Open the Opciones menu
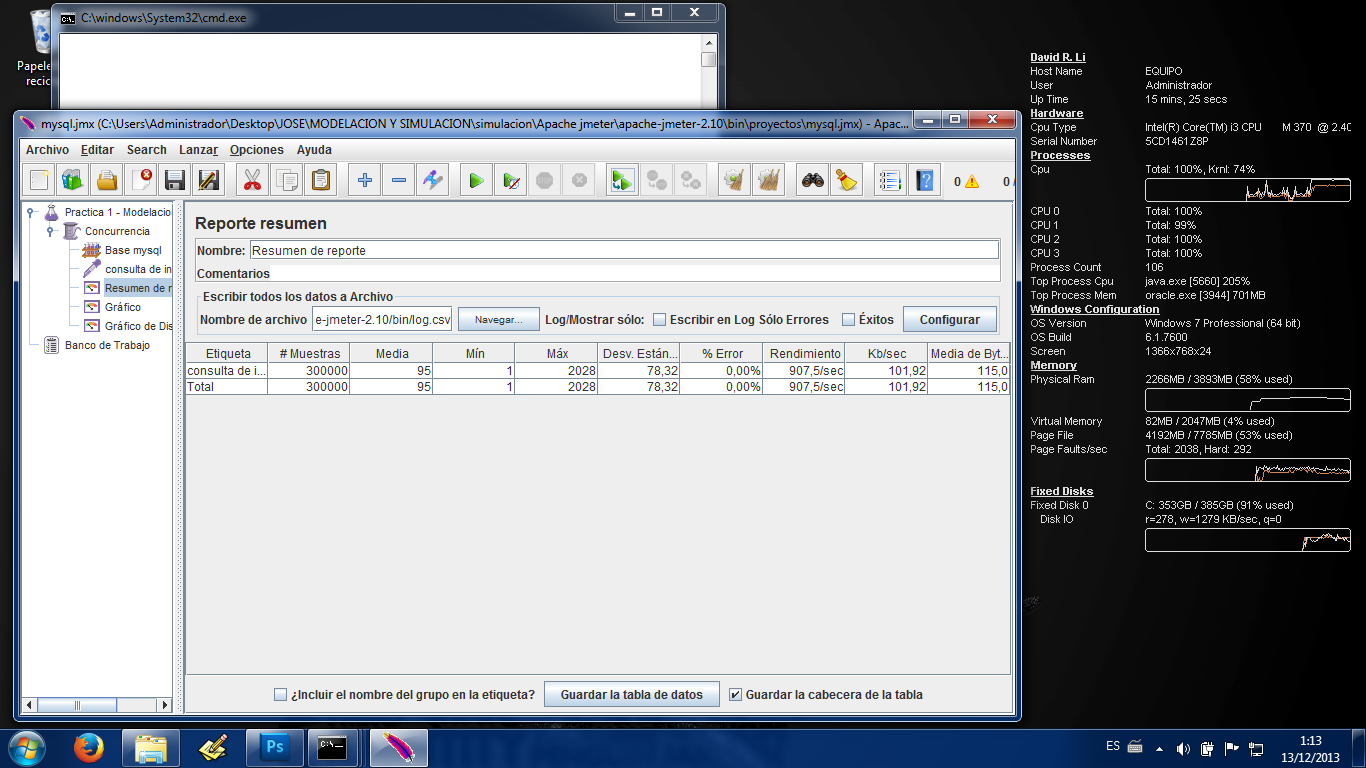The image size is (1366, 768). pyautogui.click(x=257, y=150)
